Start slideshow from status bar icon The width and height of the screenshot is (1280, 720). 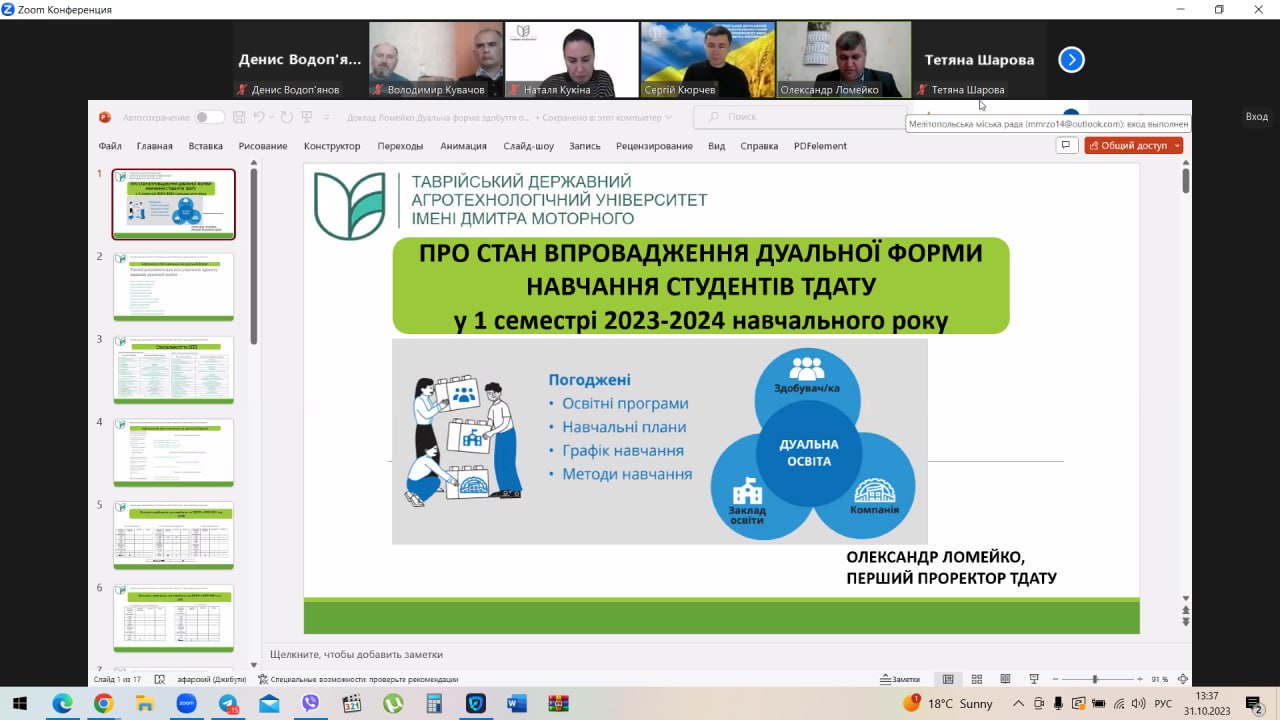click(1034, 679)
